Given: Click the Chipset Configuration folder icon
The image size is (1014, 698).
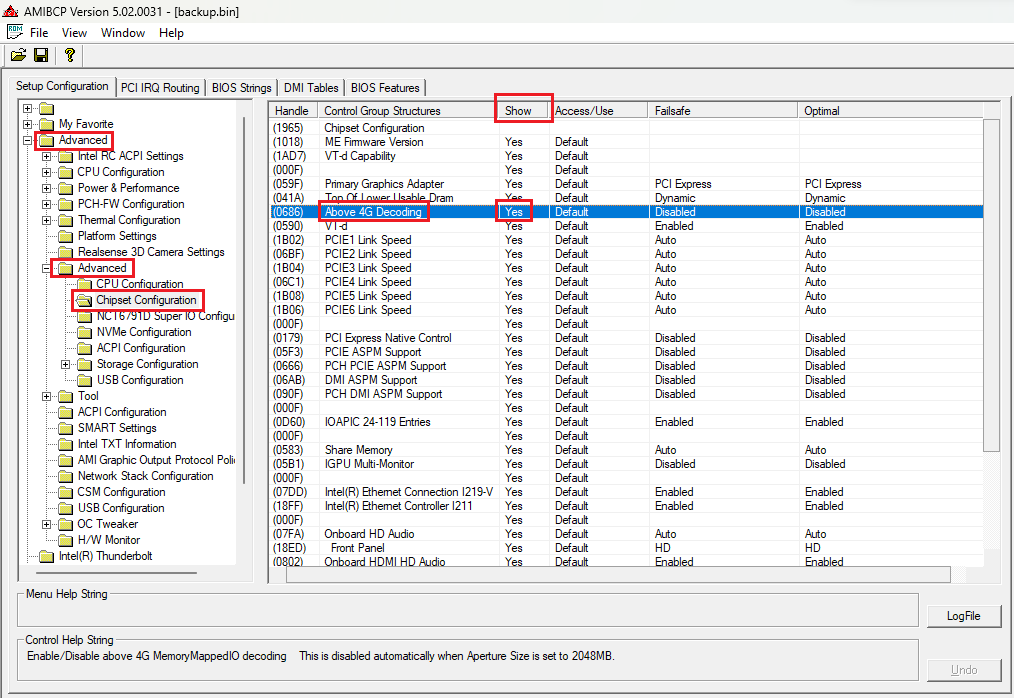Looking at the screenshot, I should click(84, 300).
